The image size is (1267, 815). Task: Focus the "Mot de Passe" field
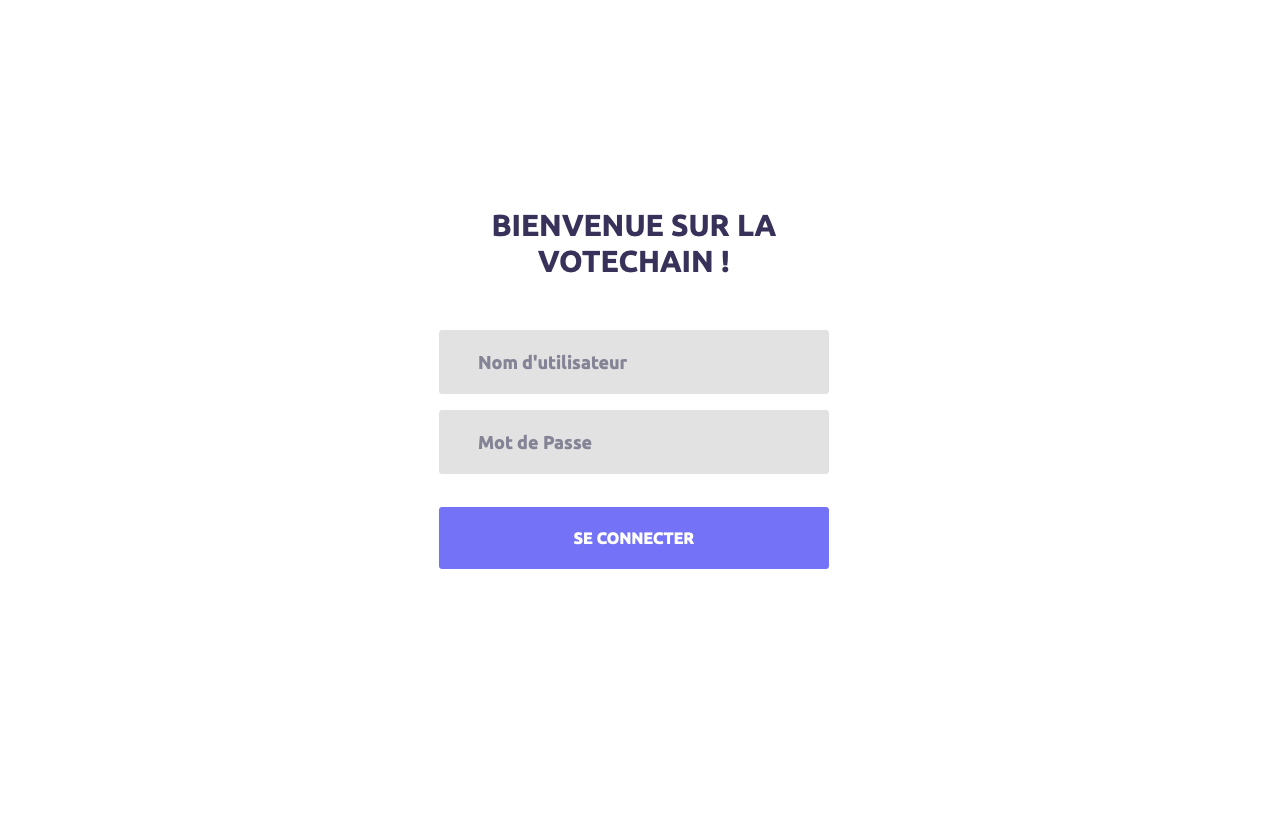coord(633,442)
